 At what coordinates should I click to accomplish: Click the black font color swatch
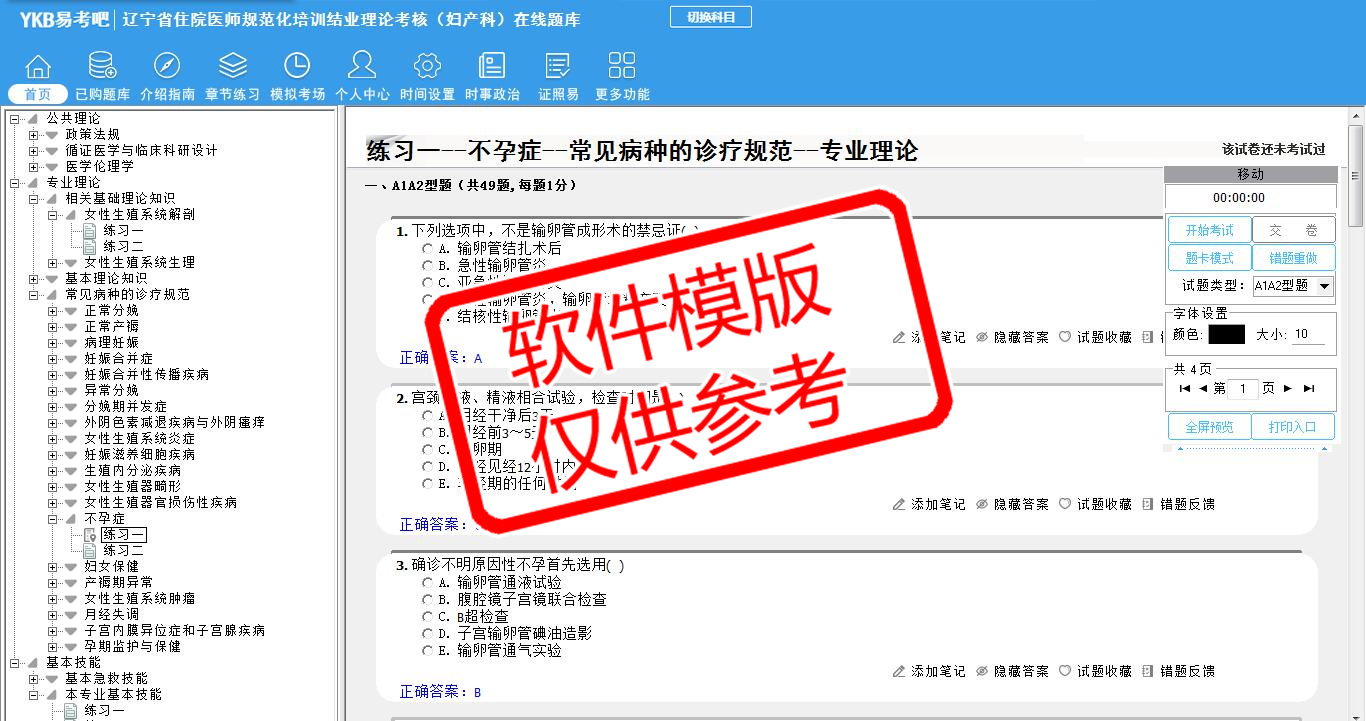(1226, 335)
